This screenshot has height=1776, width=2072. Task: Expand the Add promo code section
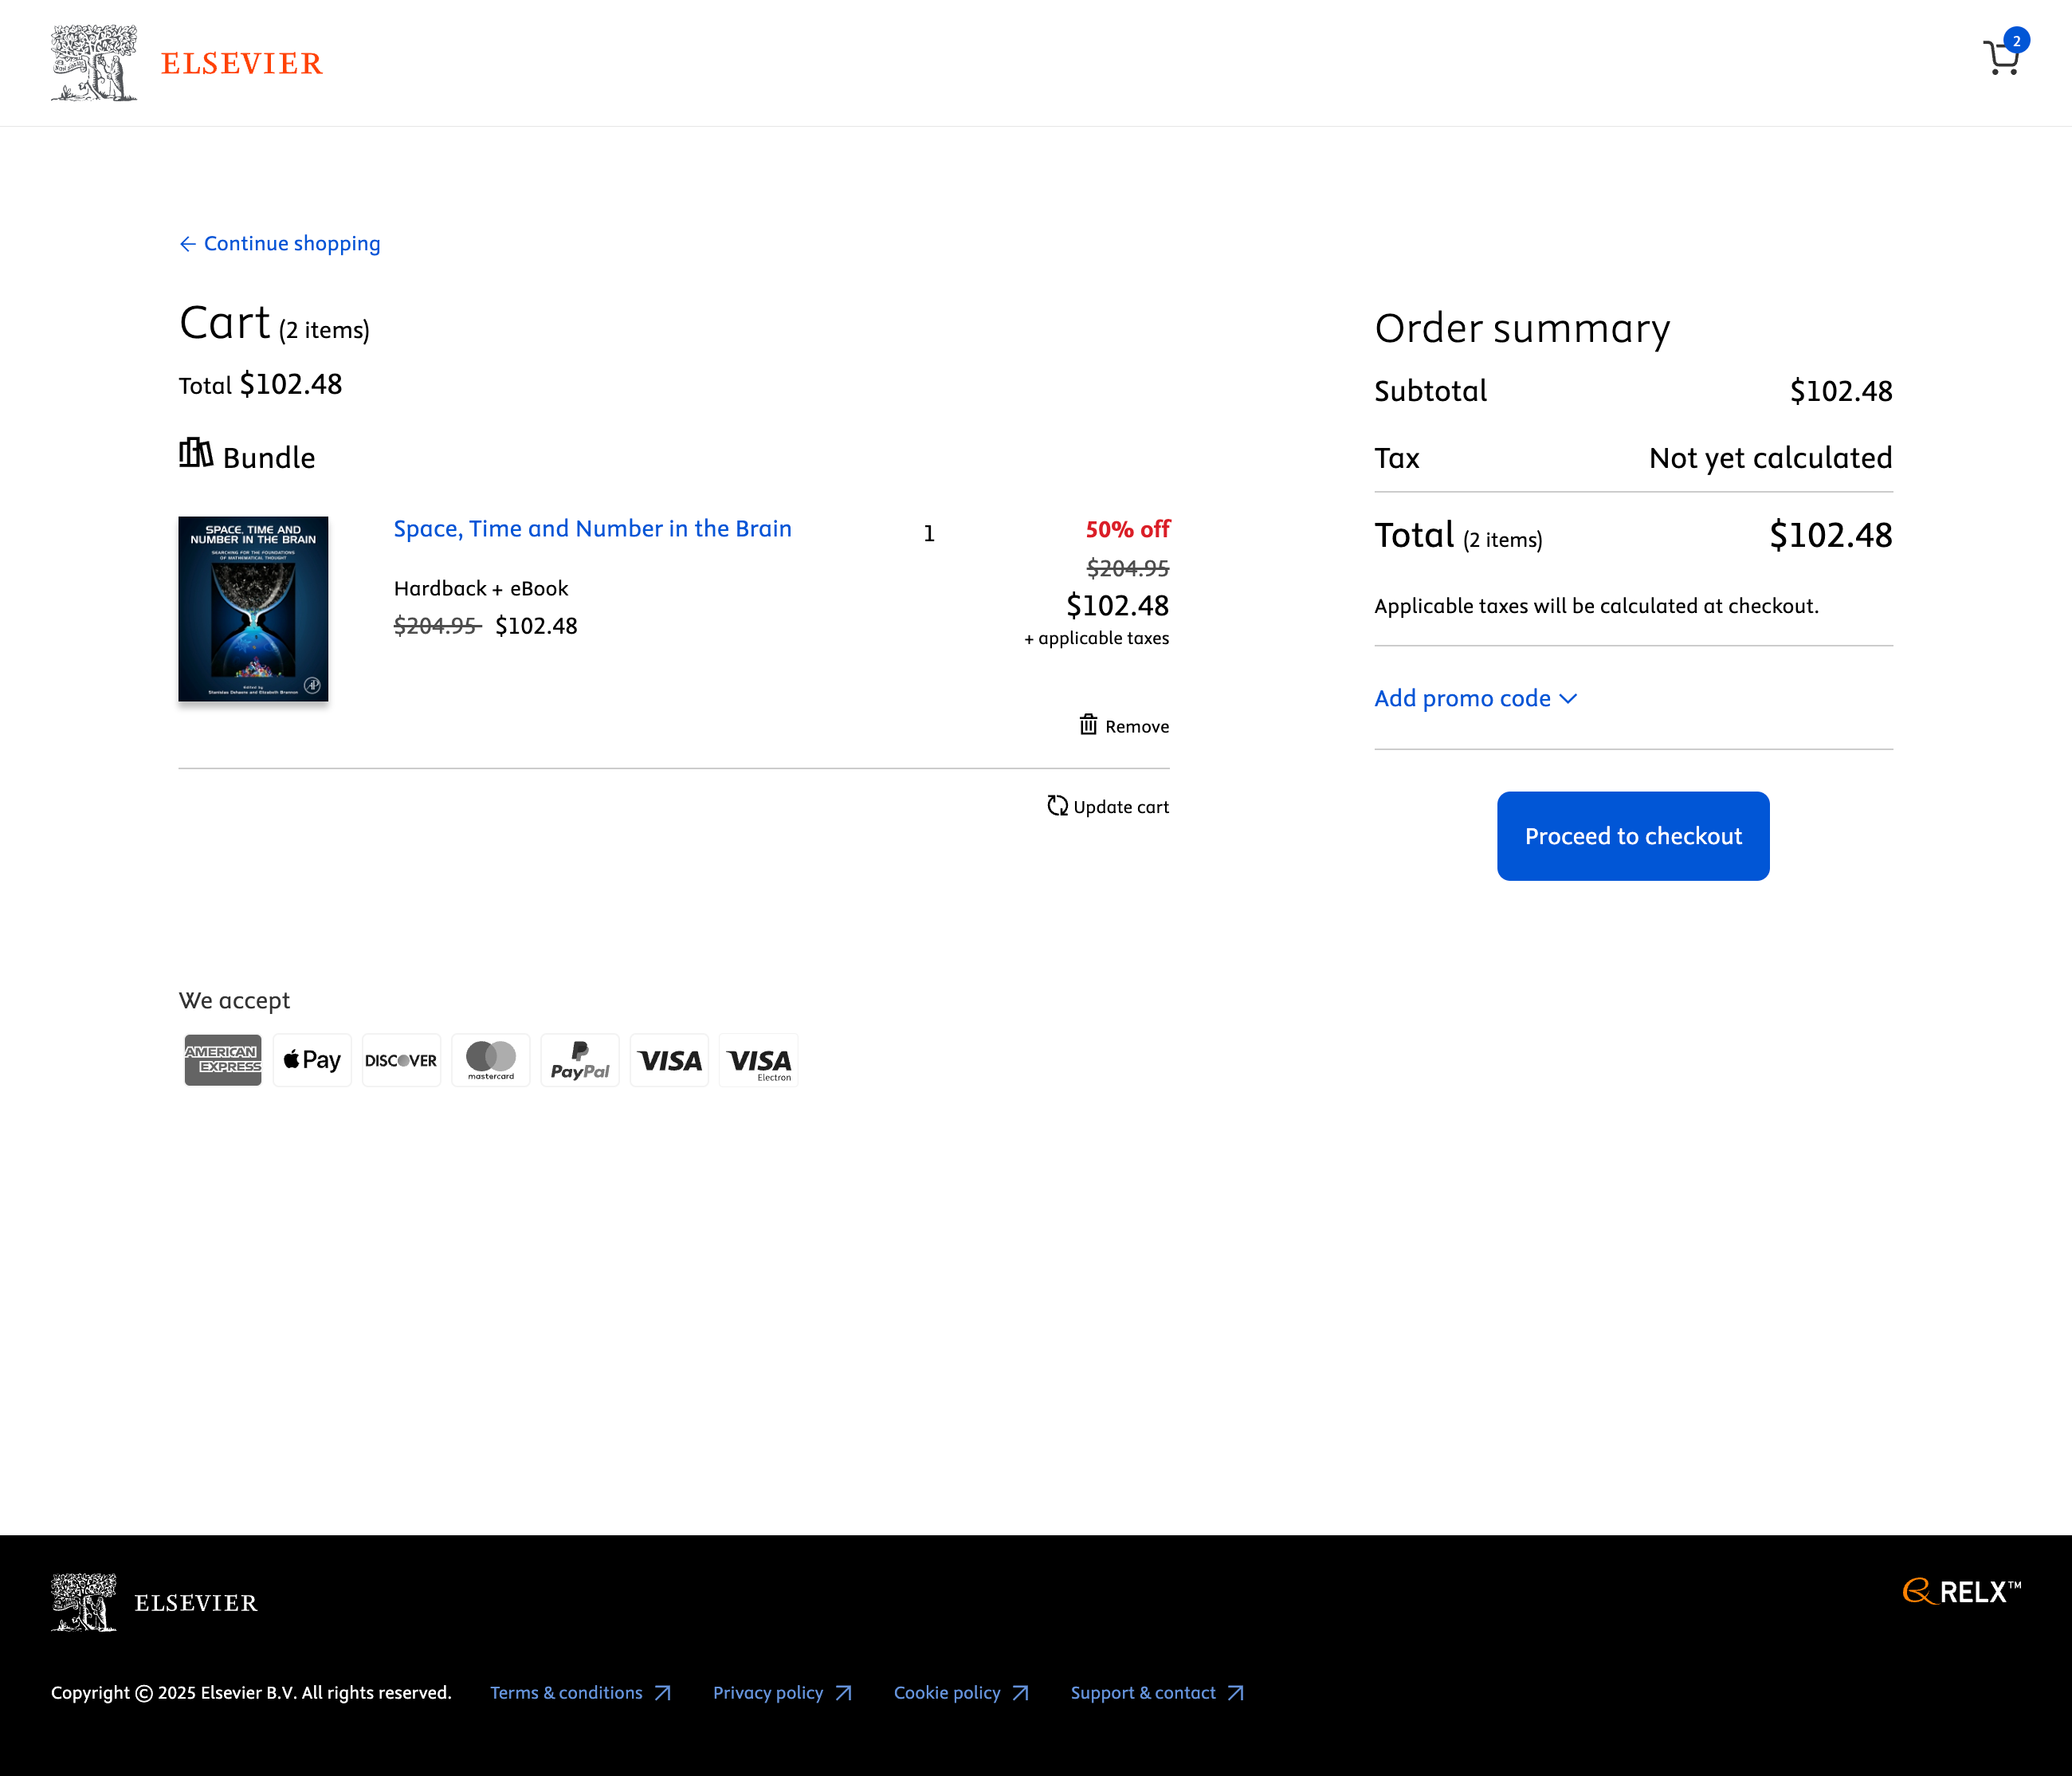pyautogui.click(x=1476, y=698)
